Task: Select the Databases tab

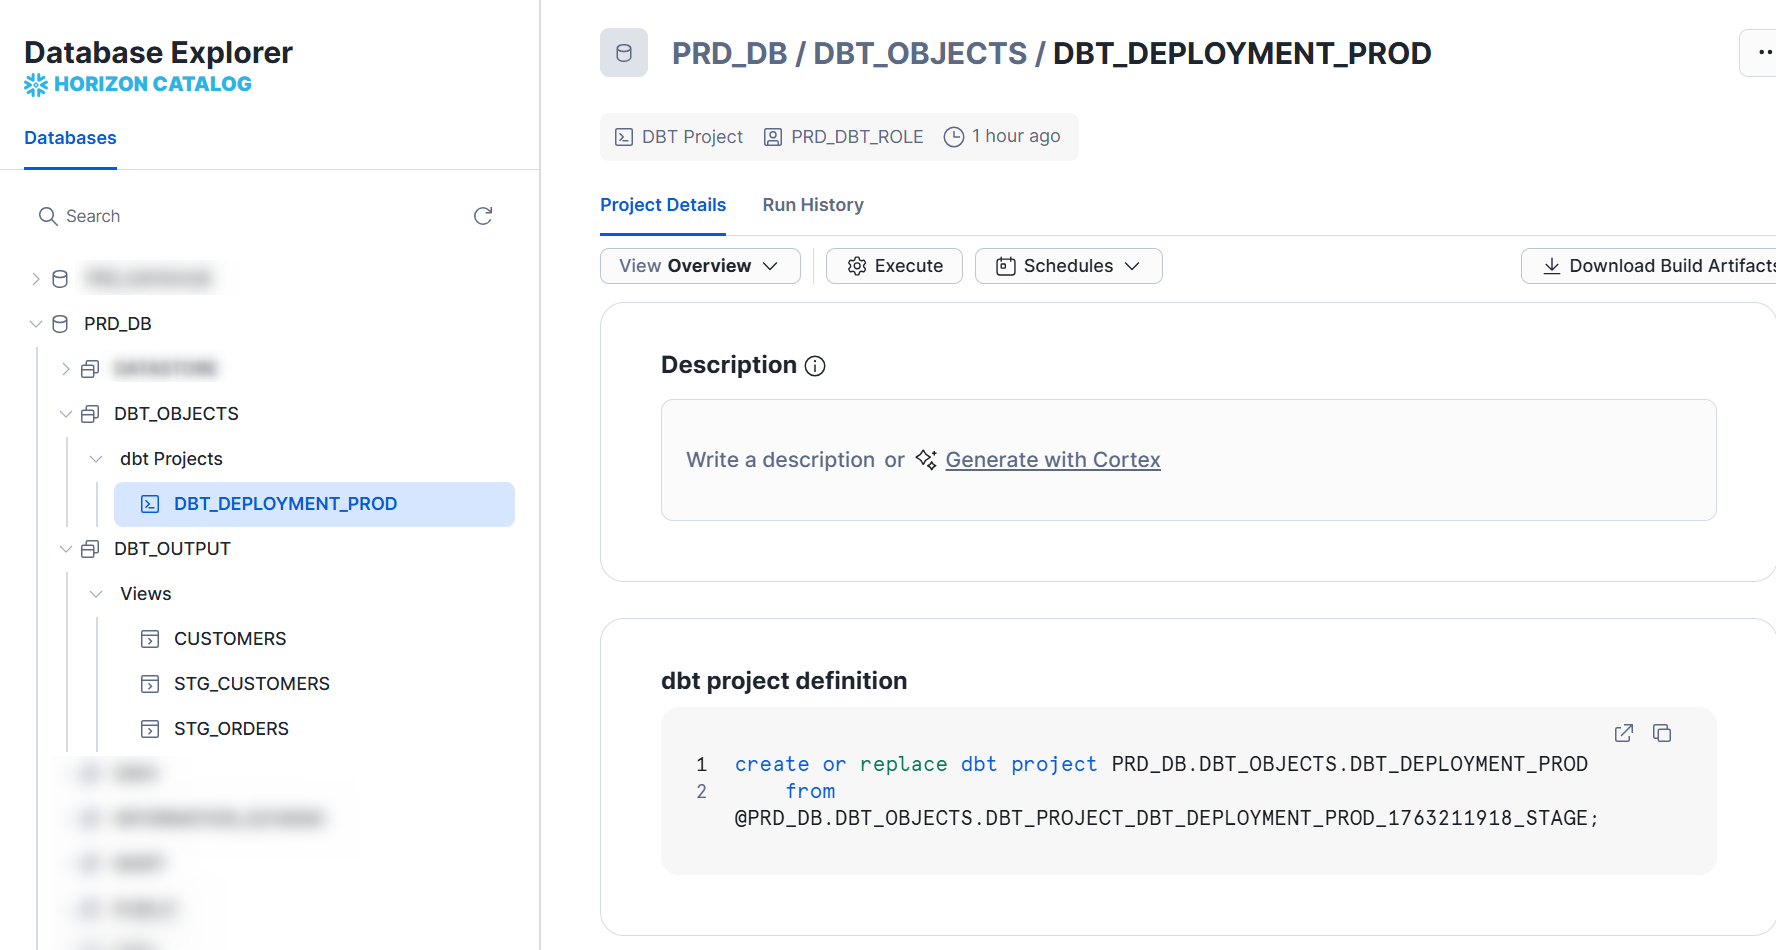Action: coord(70,138)
